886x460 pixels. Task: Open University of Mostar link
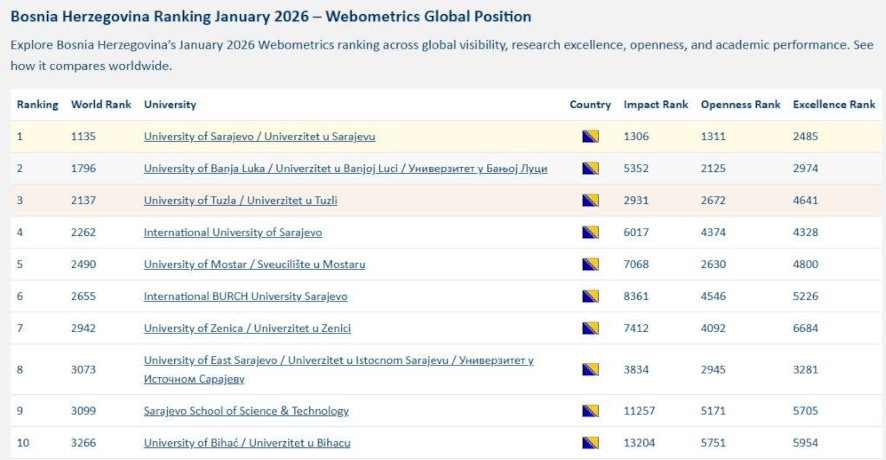254,265
